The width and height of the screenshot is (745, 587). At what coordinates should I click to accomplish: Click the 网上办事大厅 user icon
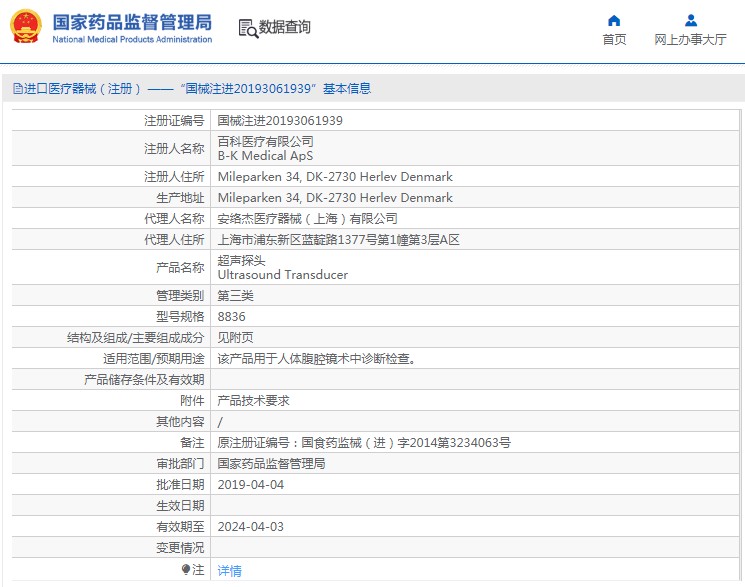(x=691, y=20)
